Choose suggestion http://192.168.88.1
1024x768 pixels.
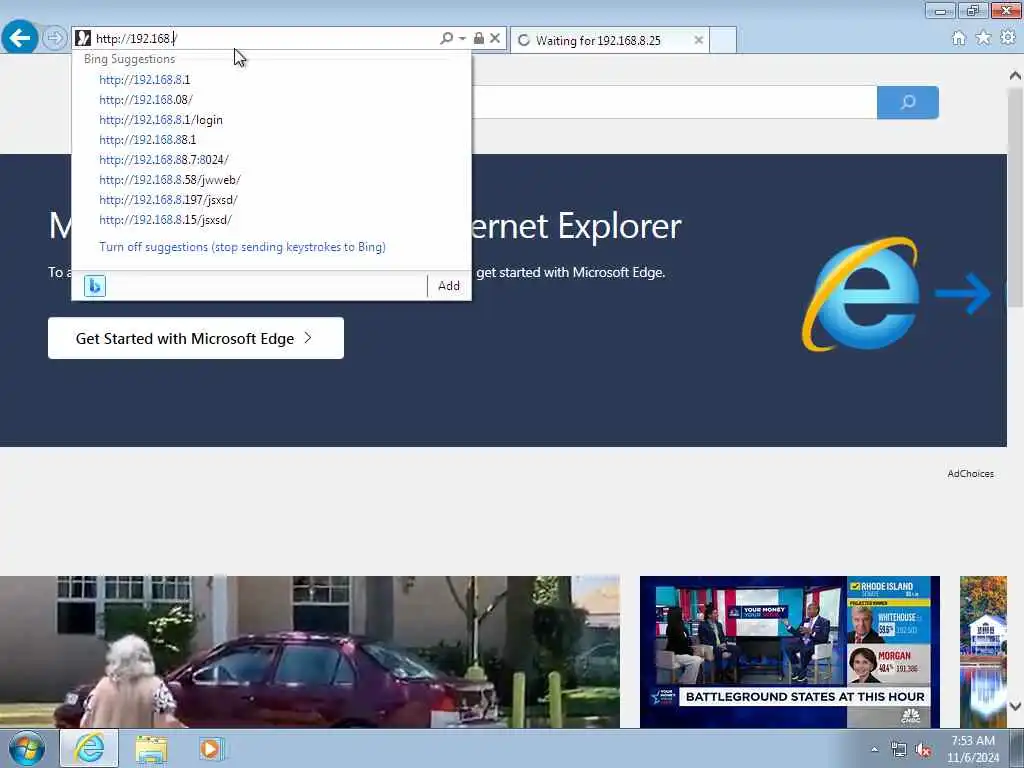(x=148, y=140)
